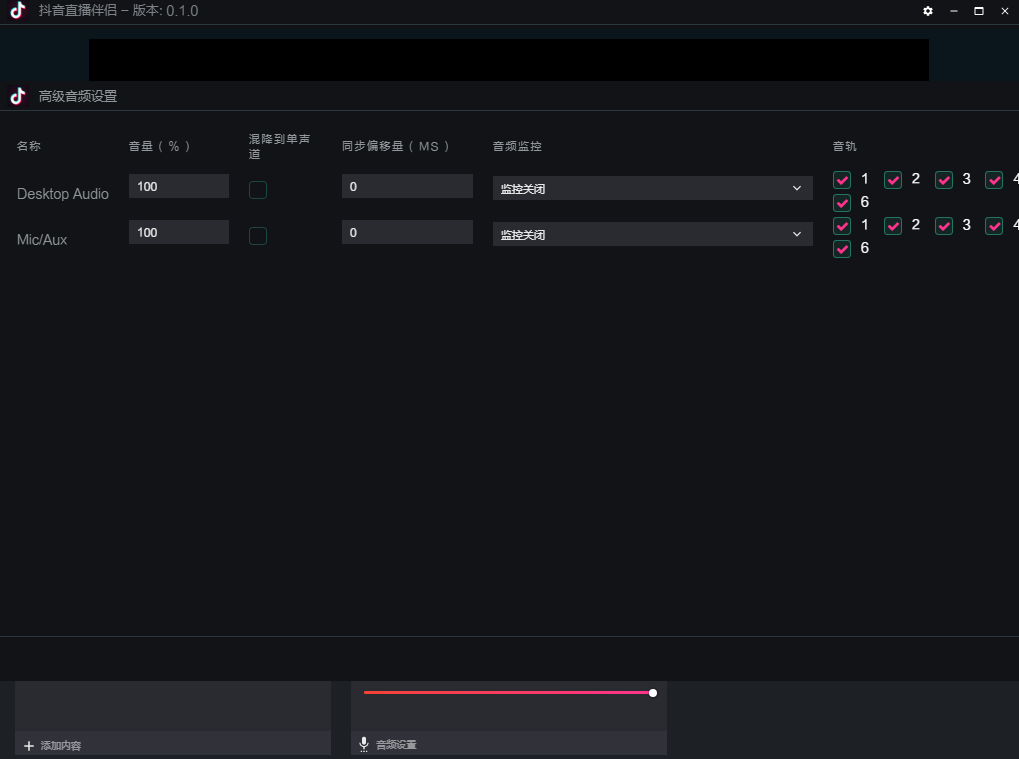1019x759 pixels.
Task: Click the 音量 (%) column header
Action: [159, 146]
